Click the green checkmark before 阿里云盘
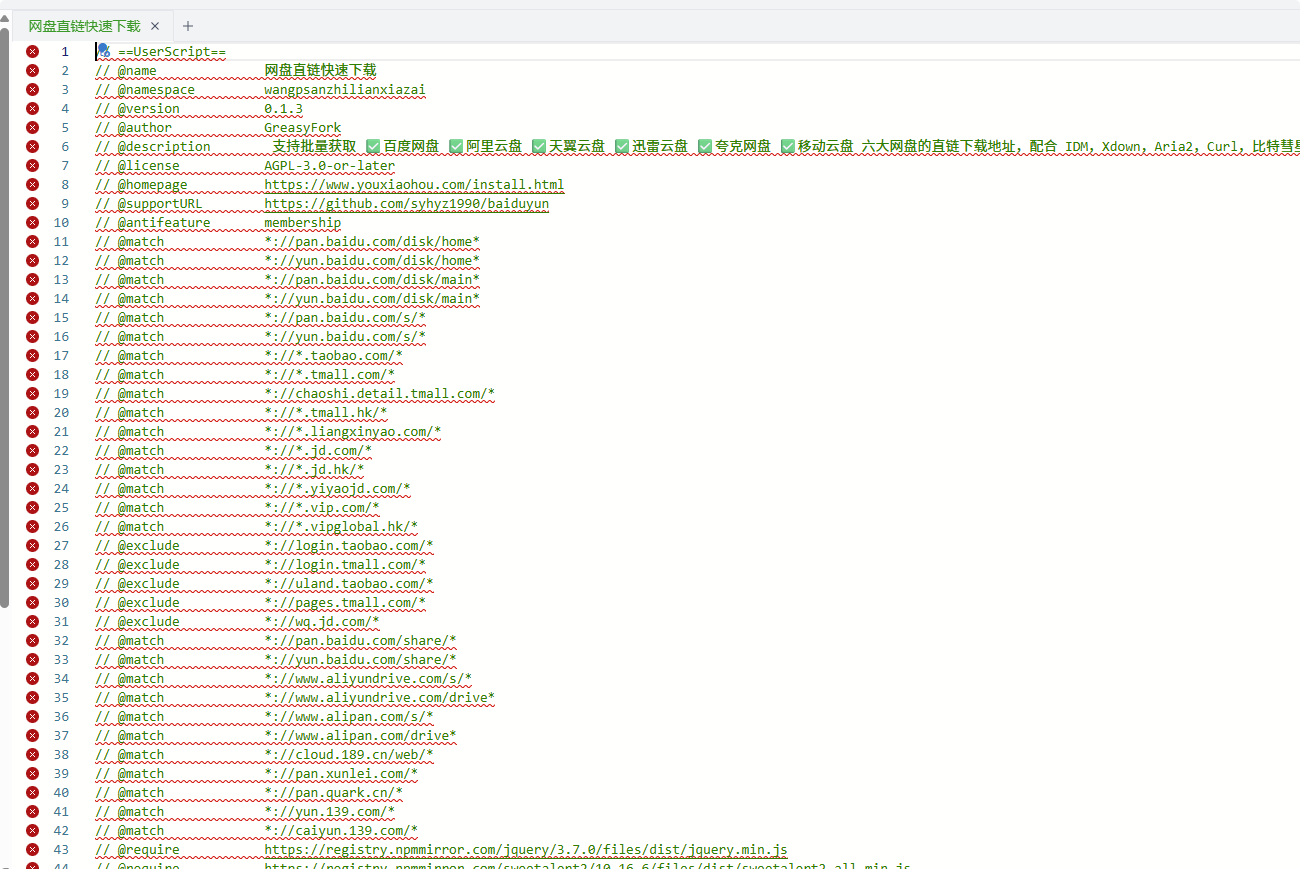1300x869 pixels. (x=456, y=147)
